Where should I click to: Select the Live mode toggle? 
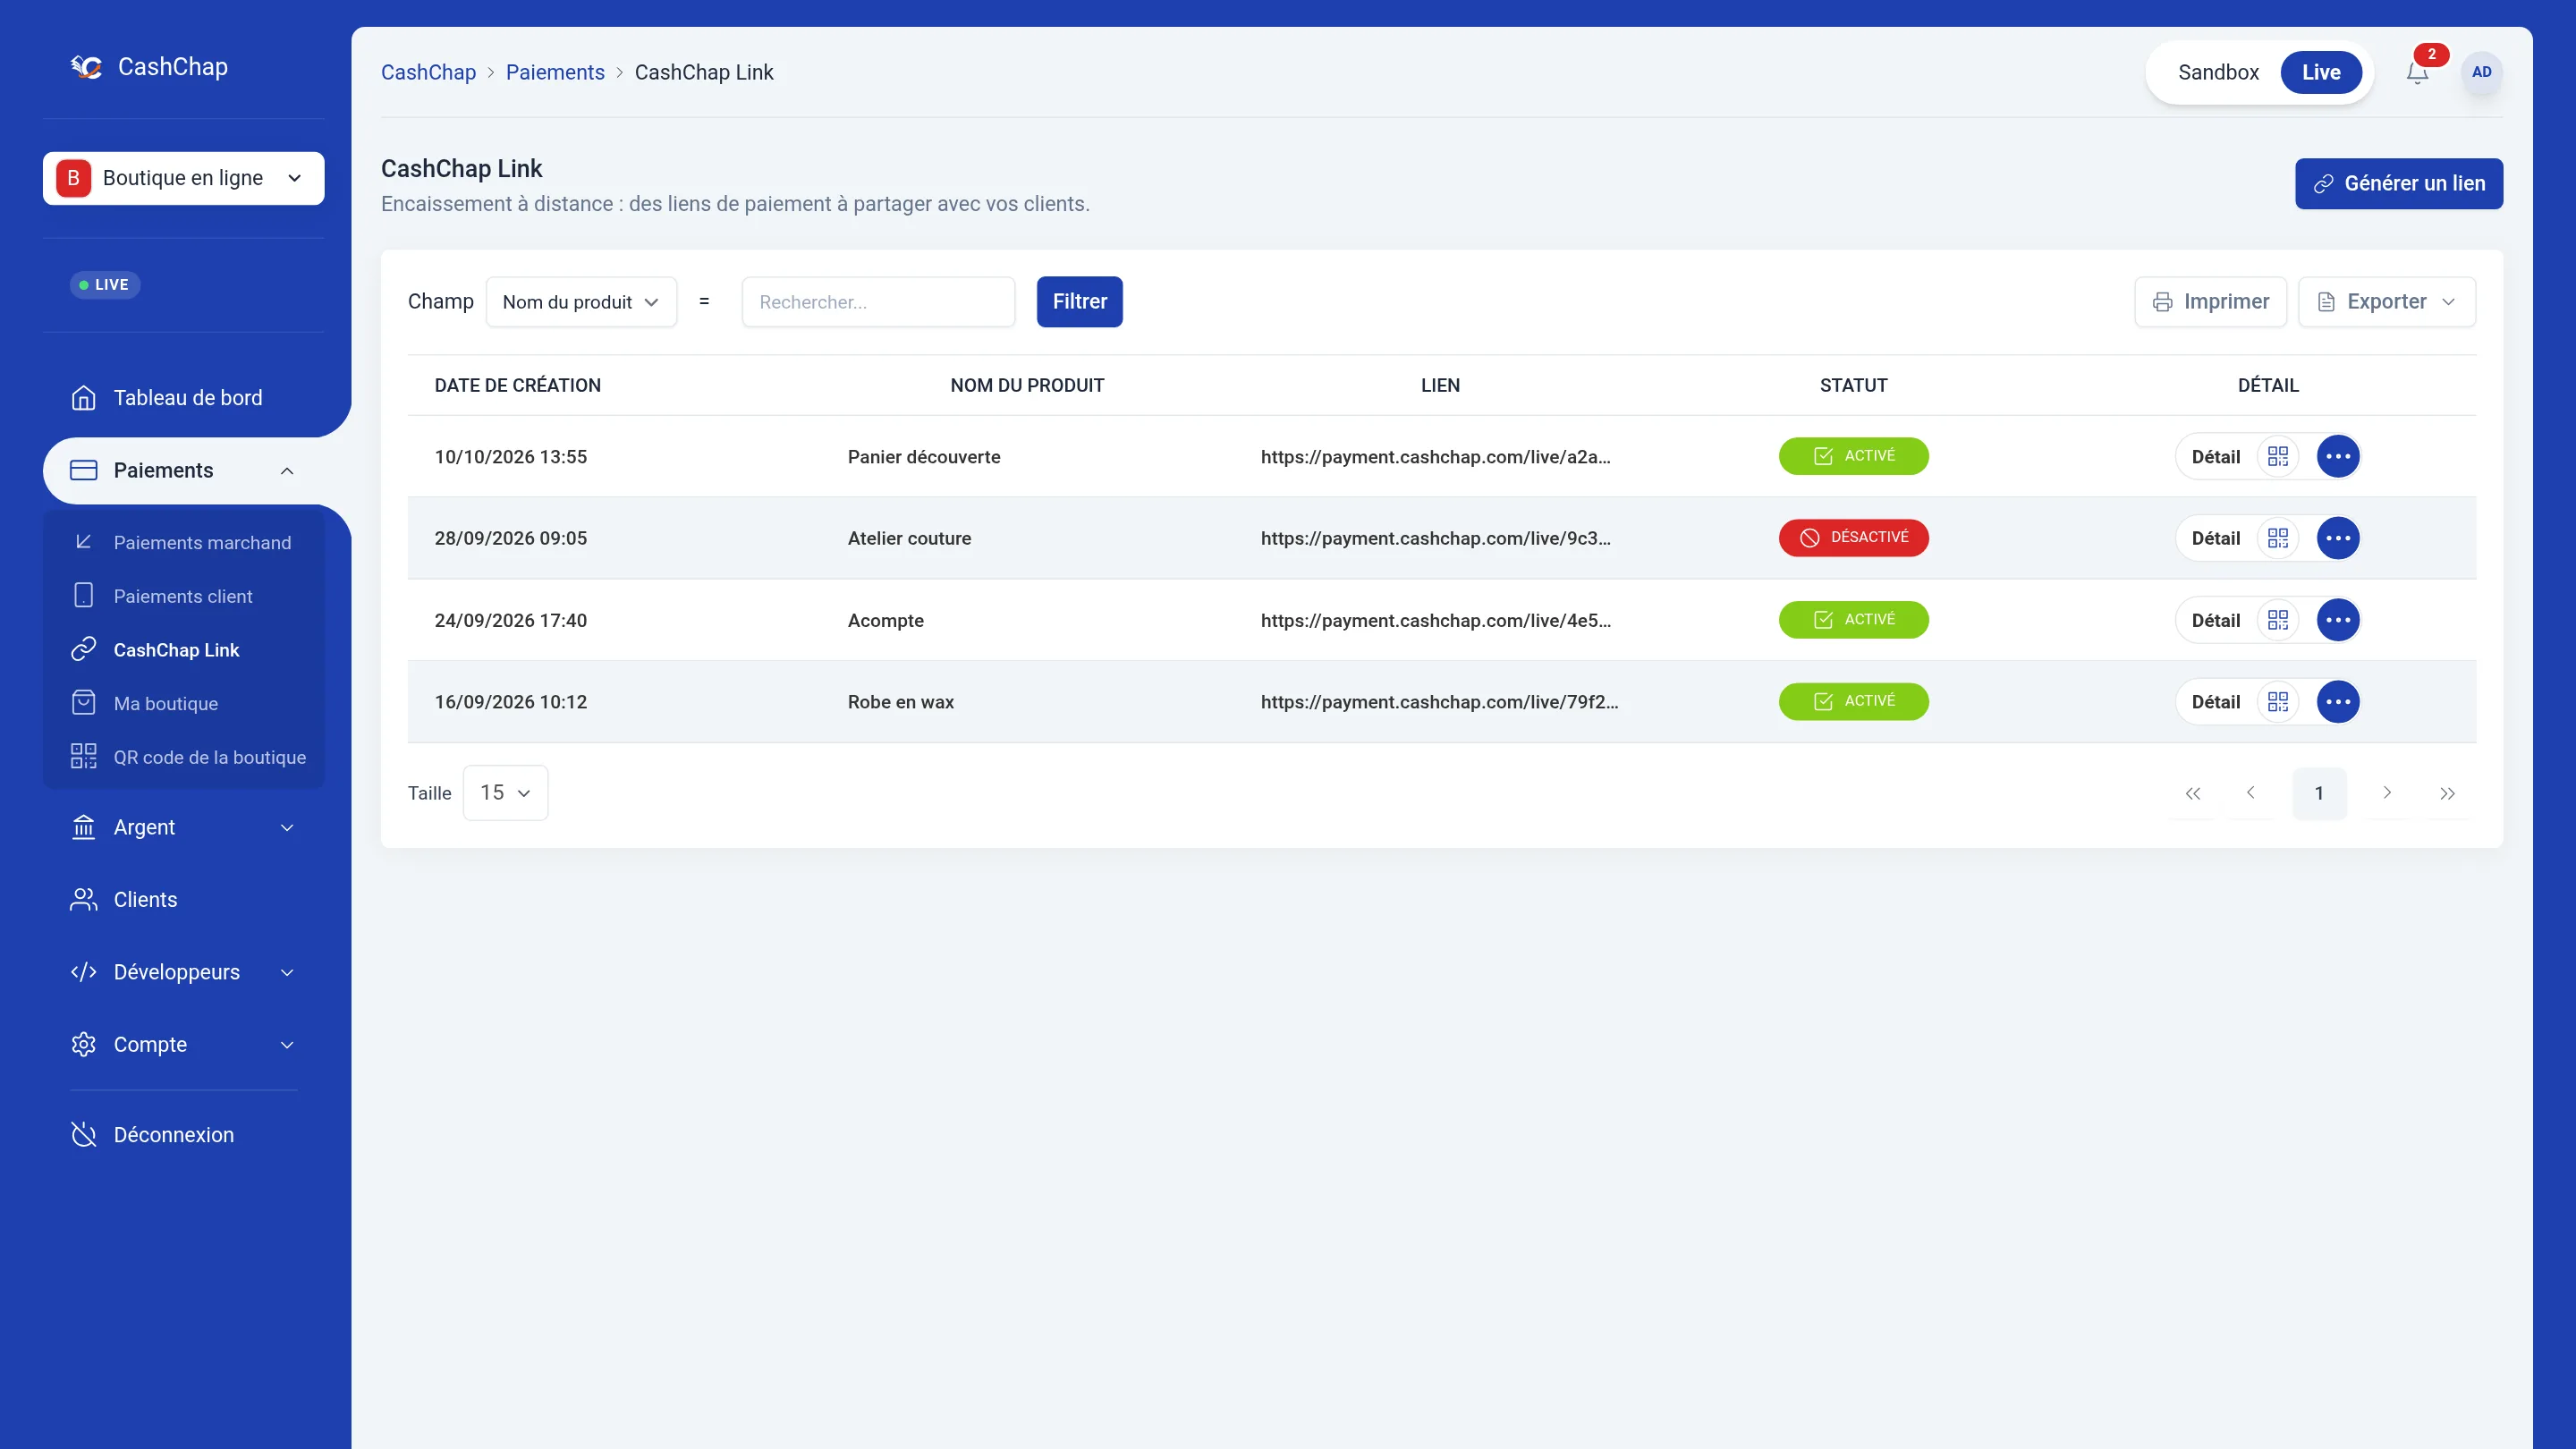(x=2321, y=72)
